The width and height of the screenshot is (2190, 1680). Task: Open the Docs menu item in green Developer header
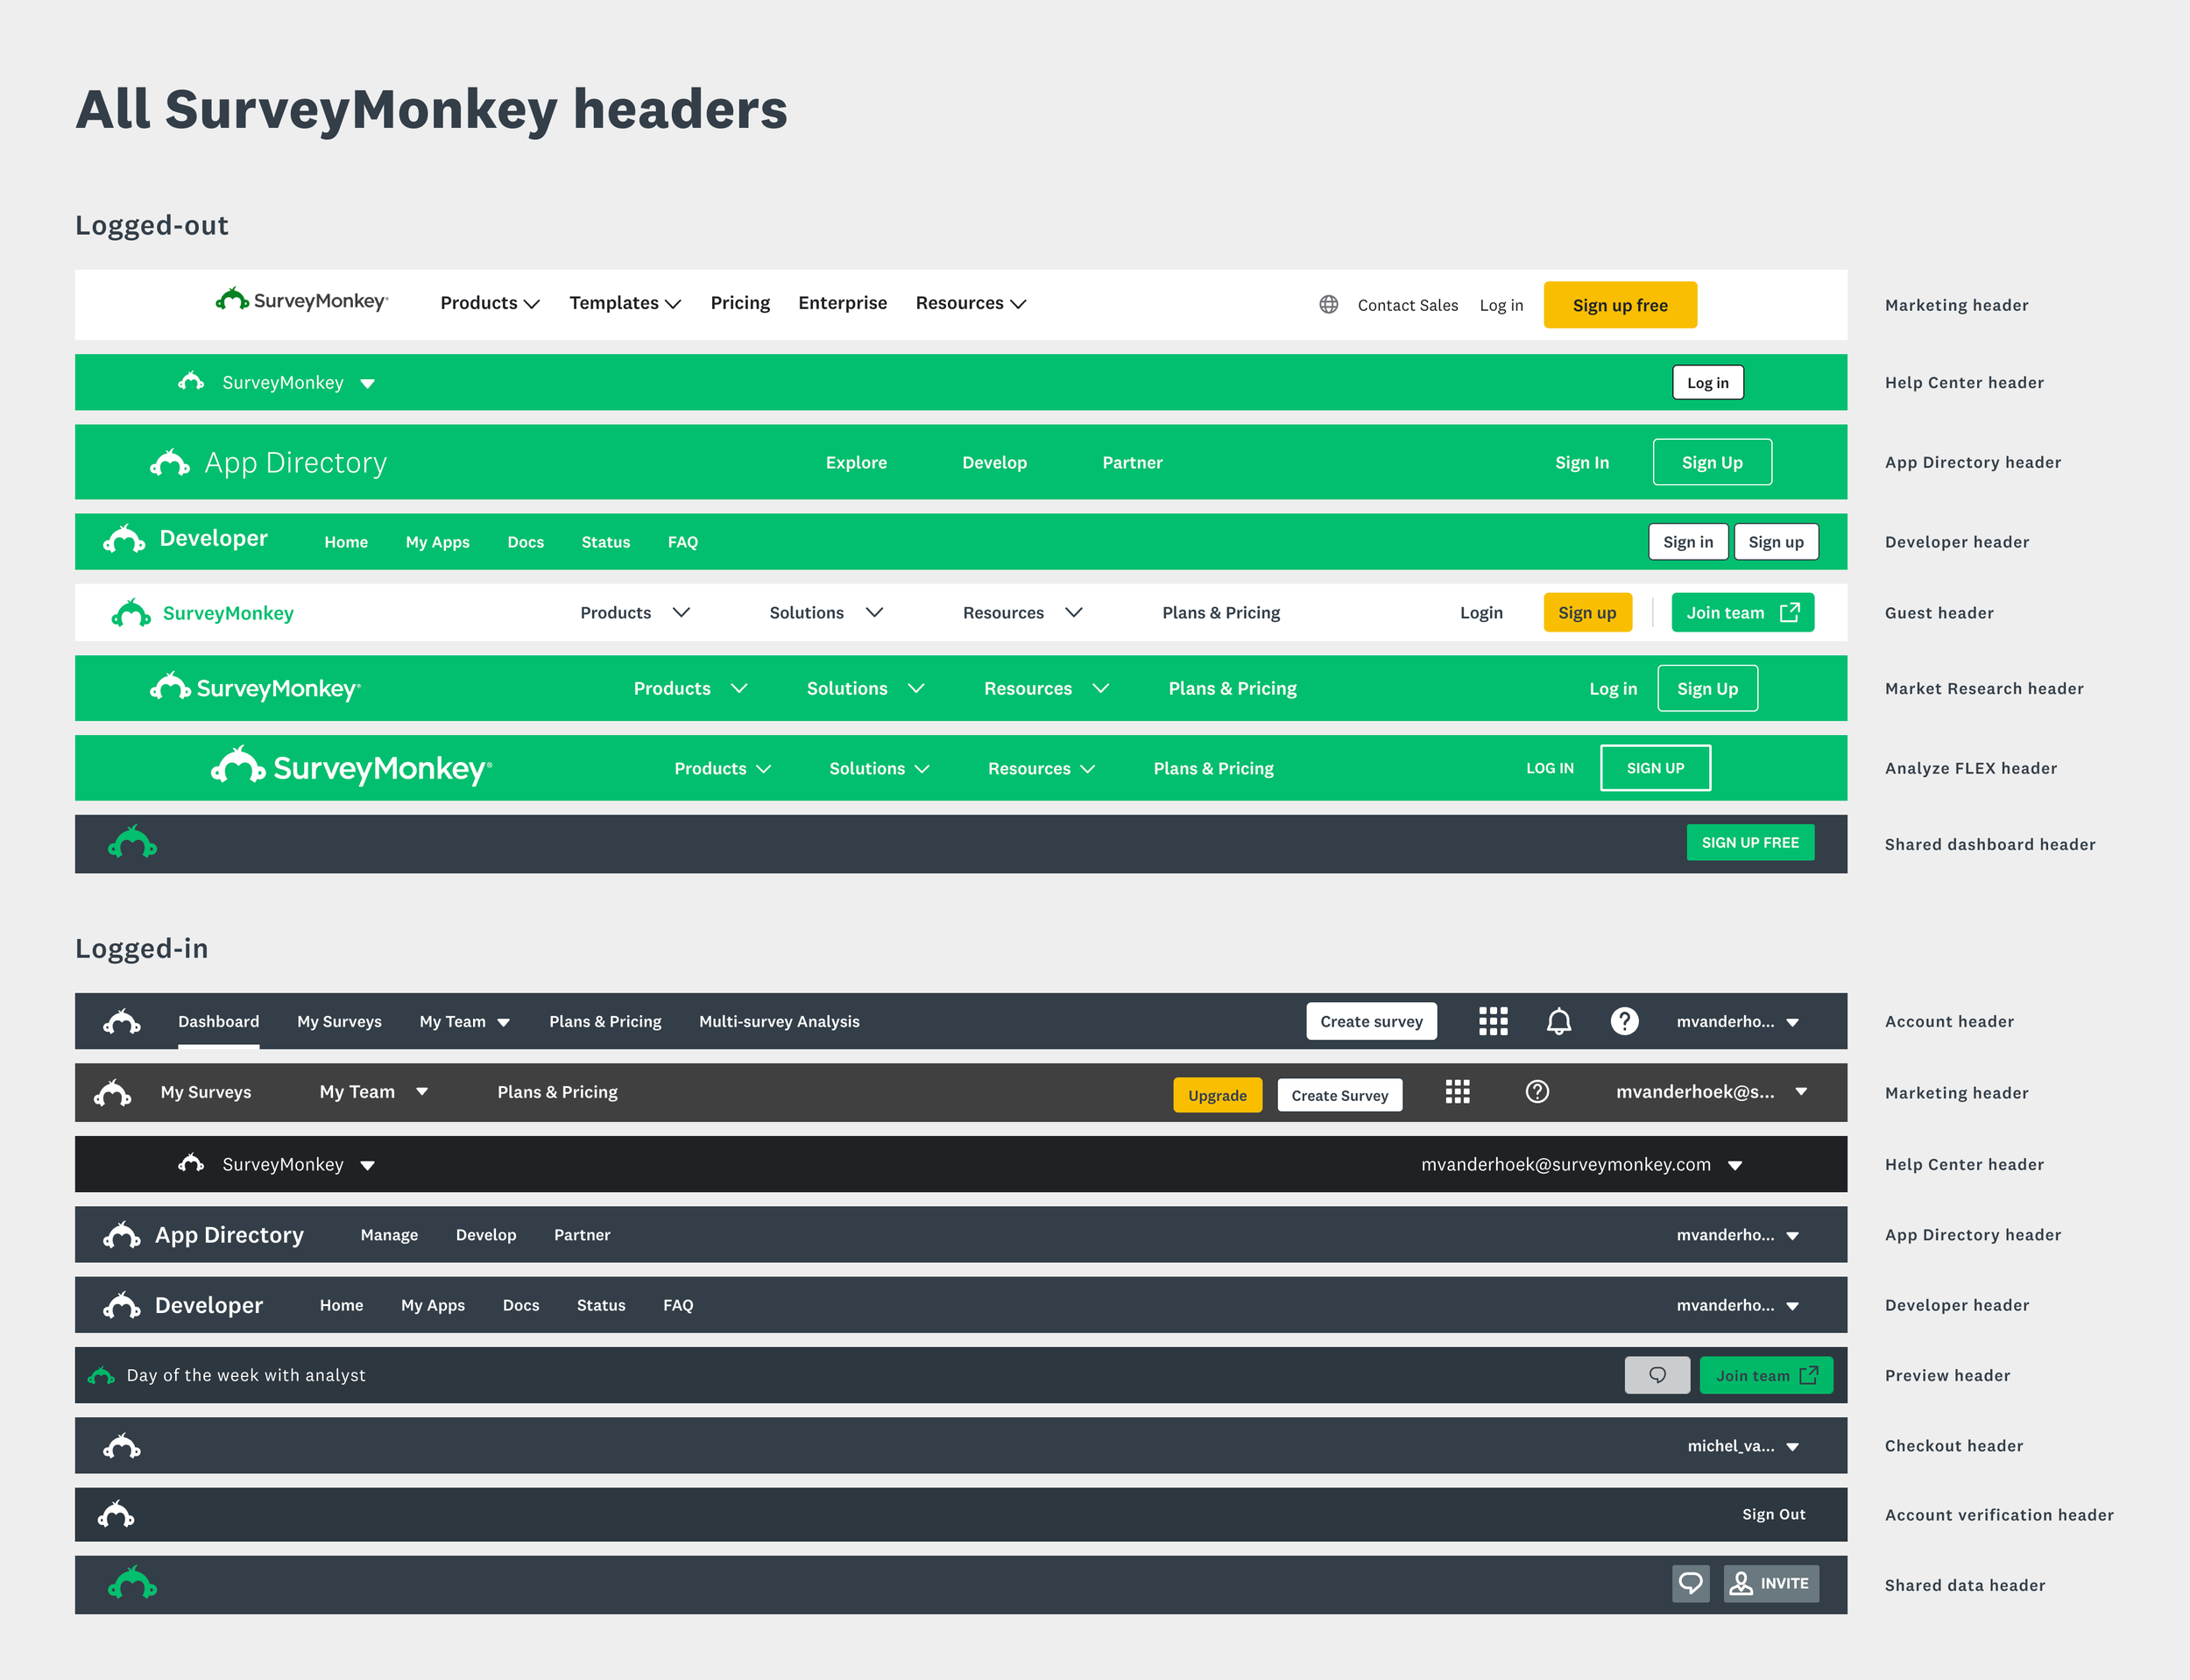point(525,542)
